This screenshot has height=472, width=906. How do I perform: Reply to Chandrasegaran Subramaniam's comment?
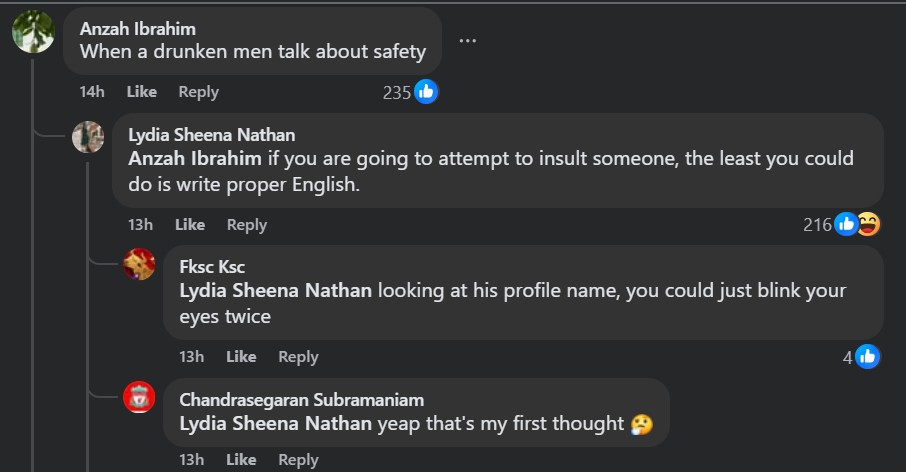coord(298,460)
